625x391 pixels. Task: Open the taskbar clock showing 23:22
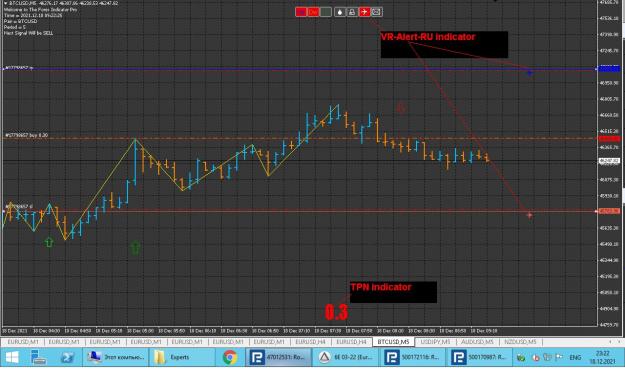603,357
